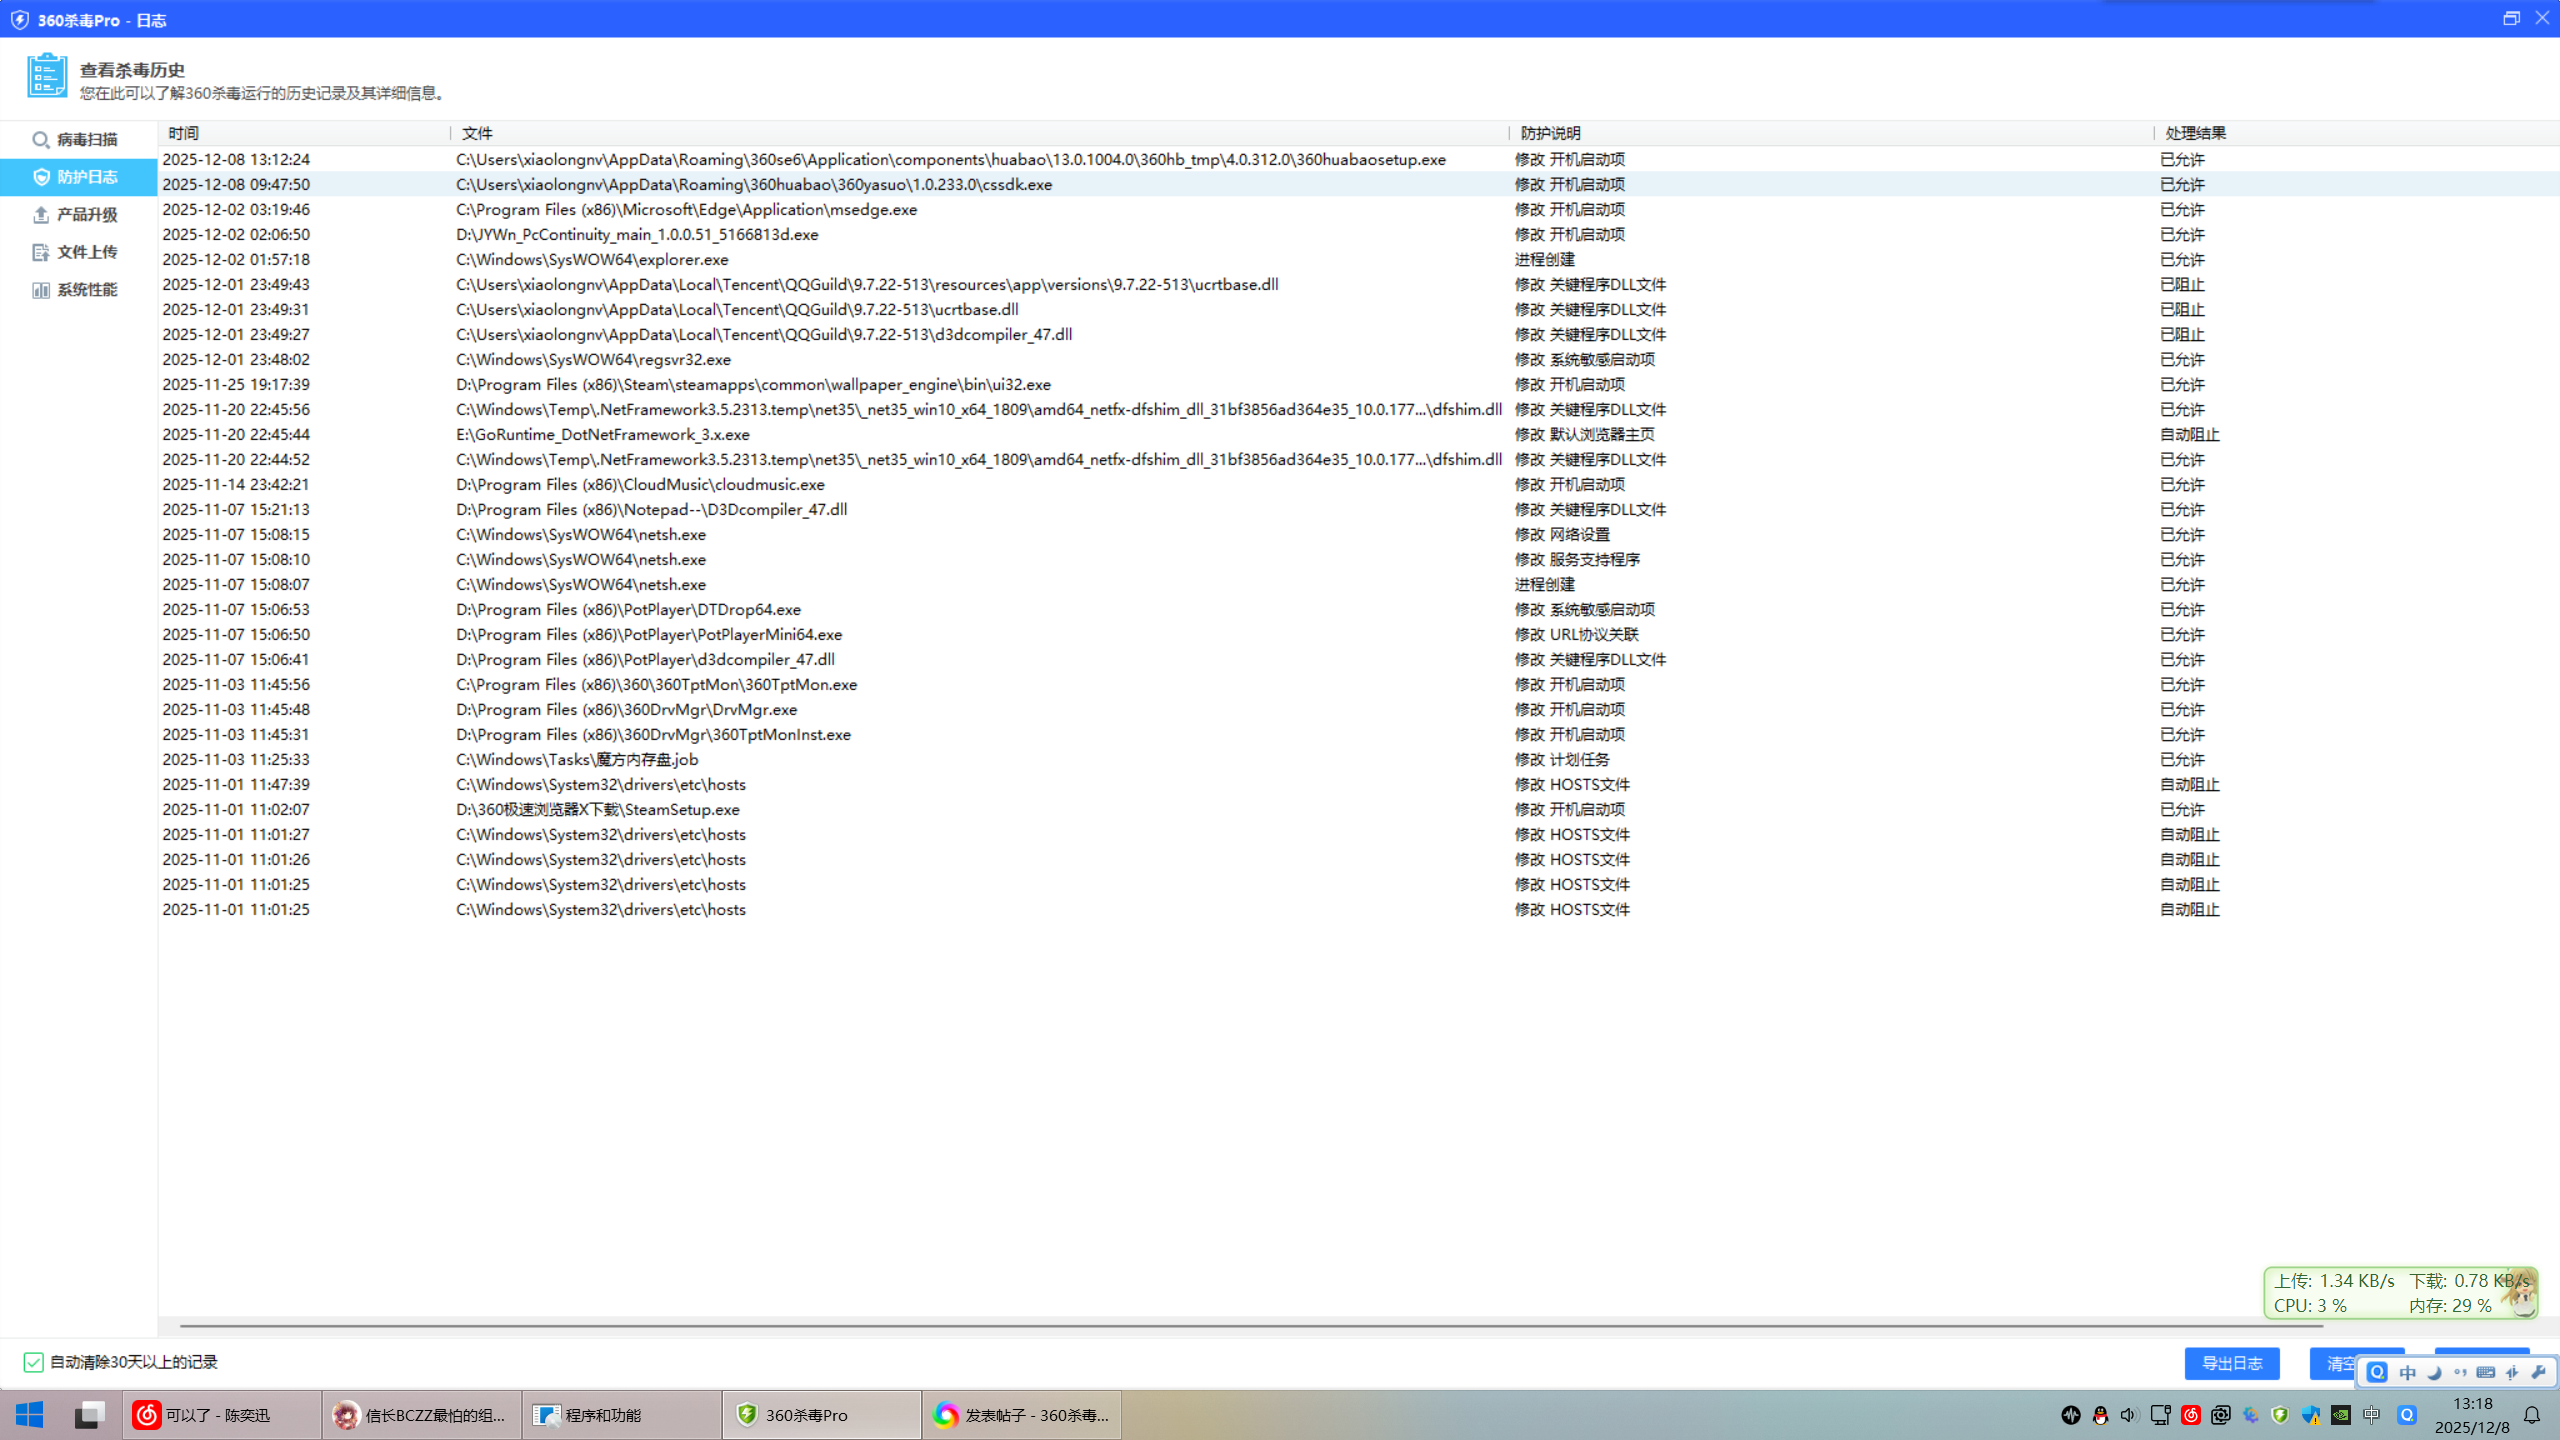Switch to 程序和功能 taskbar window

point(622,1415)
